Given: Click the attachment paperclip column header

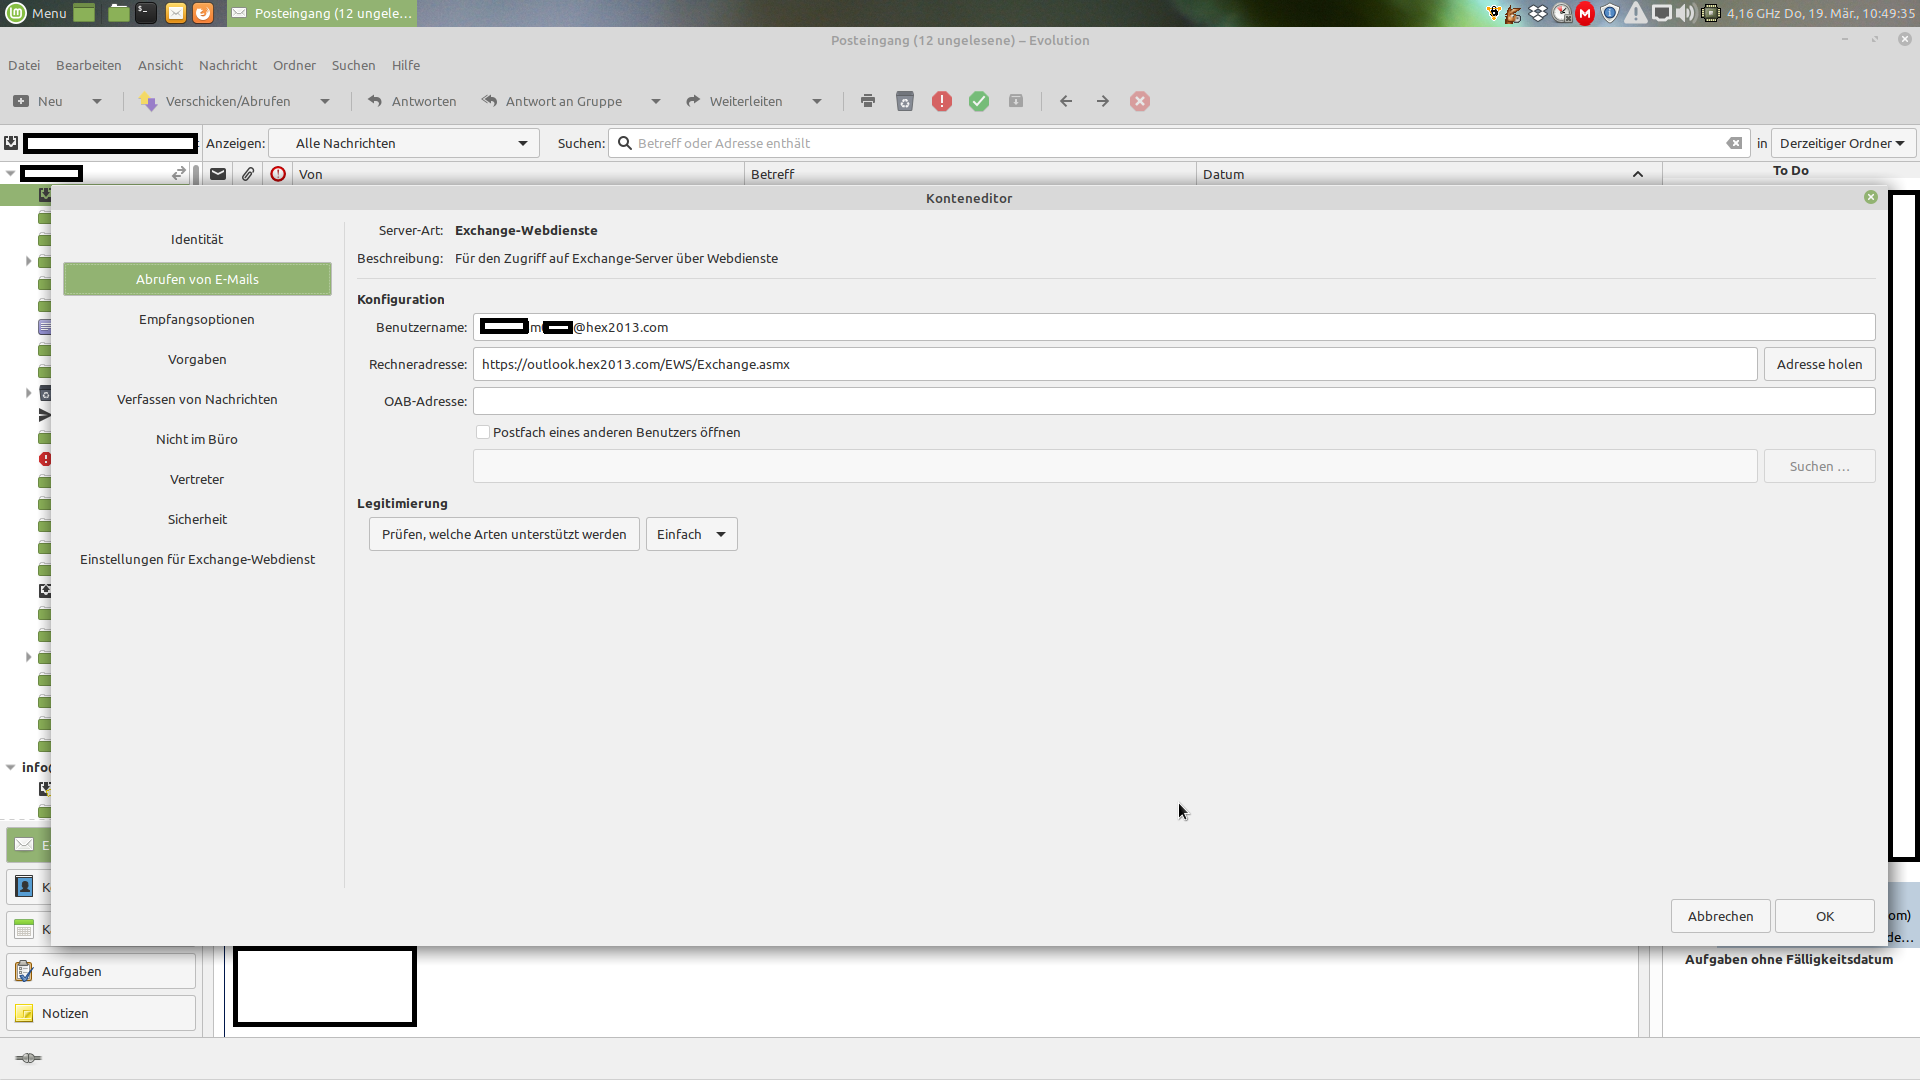Looking at the screenshot, I should (248, 174).
